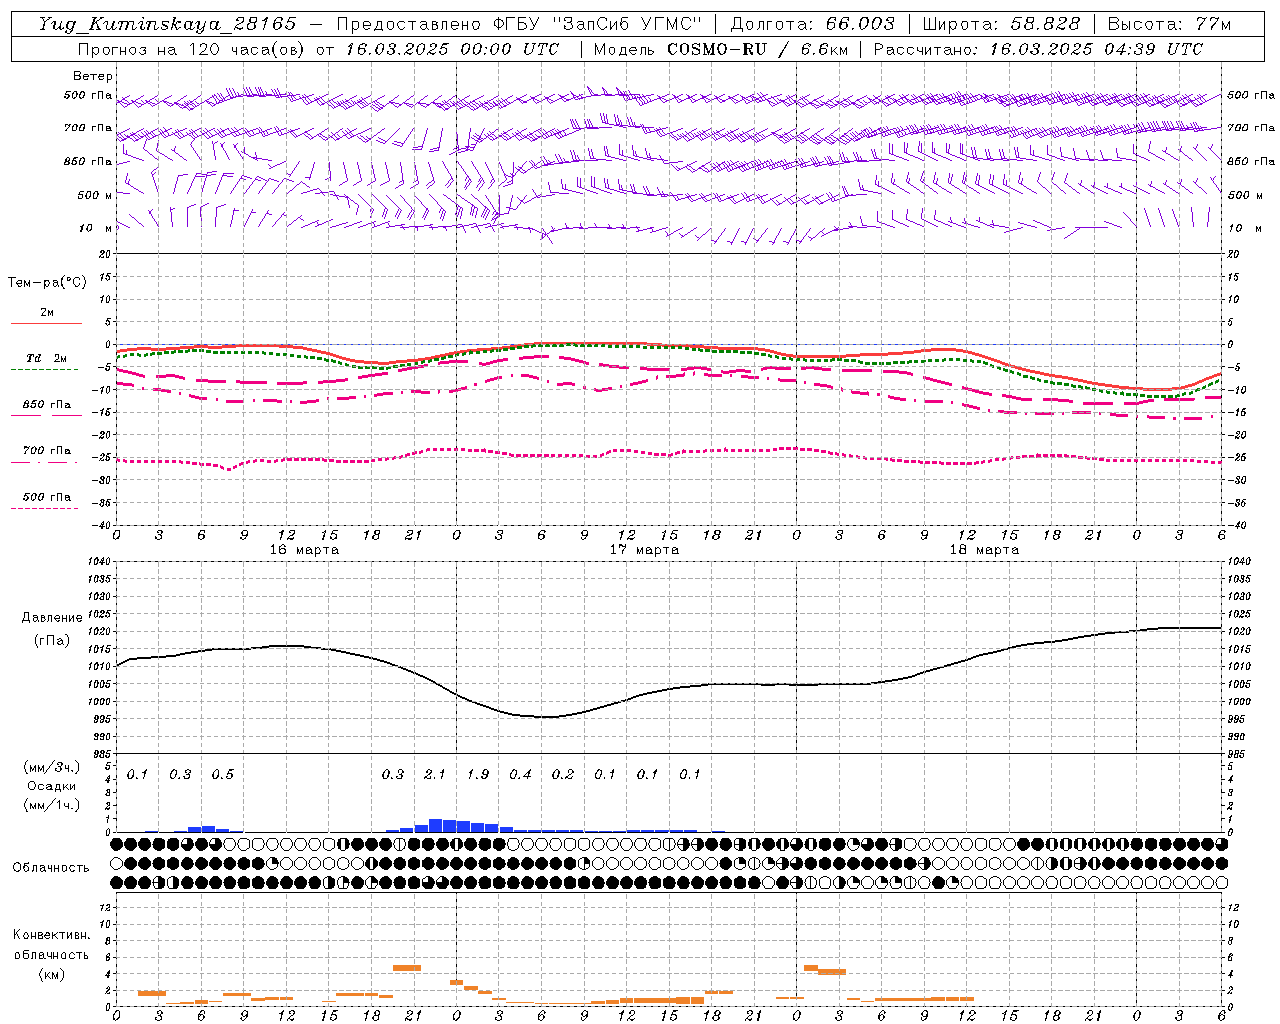
Task: Click the 17 марта date label
Action: pyautogui.click(x=644, y=550)
